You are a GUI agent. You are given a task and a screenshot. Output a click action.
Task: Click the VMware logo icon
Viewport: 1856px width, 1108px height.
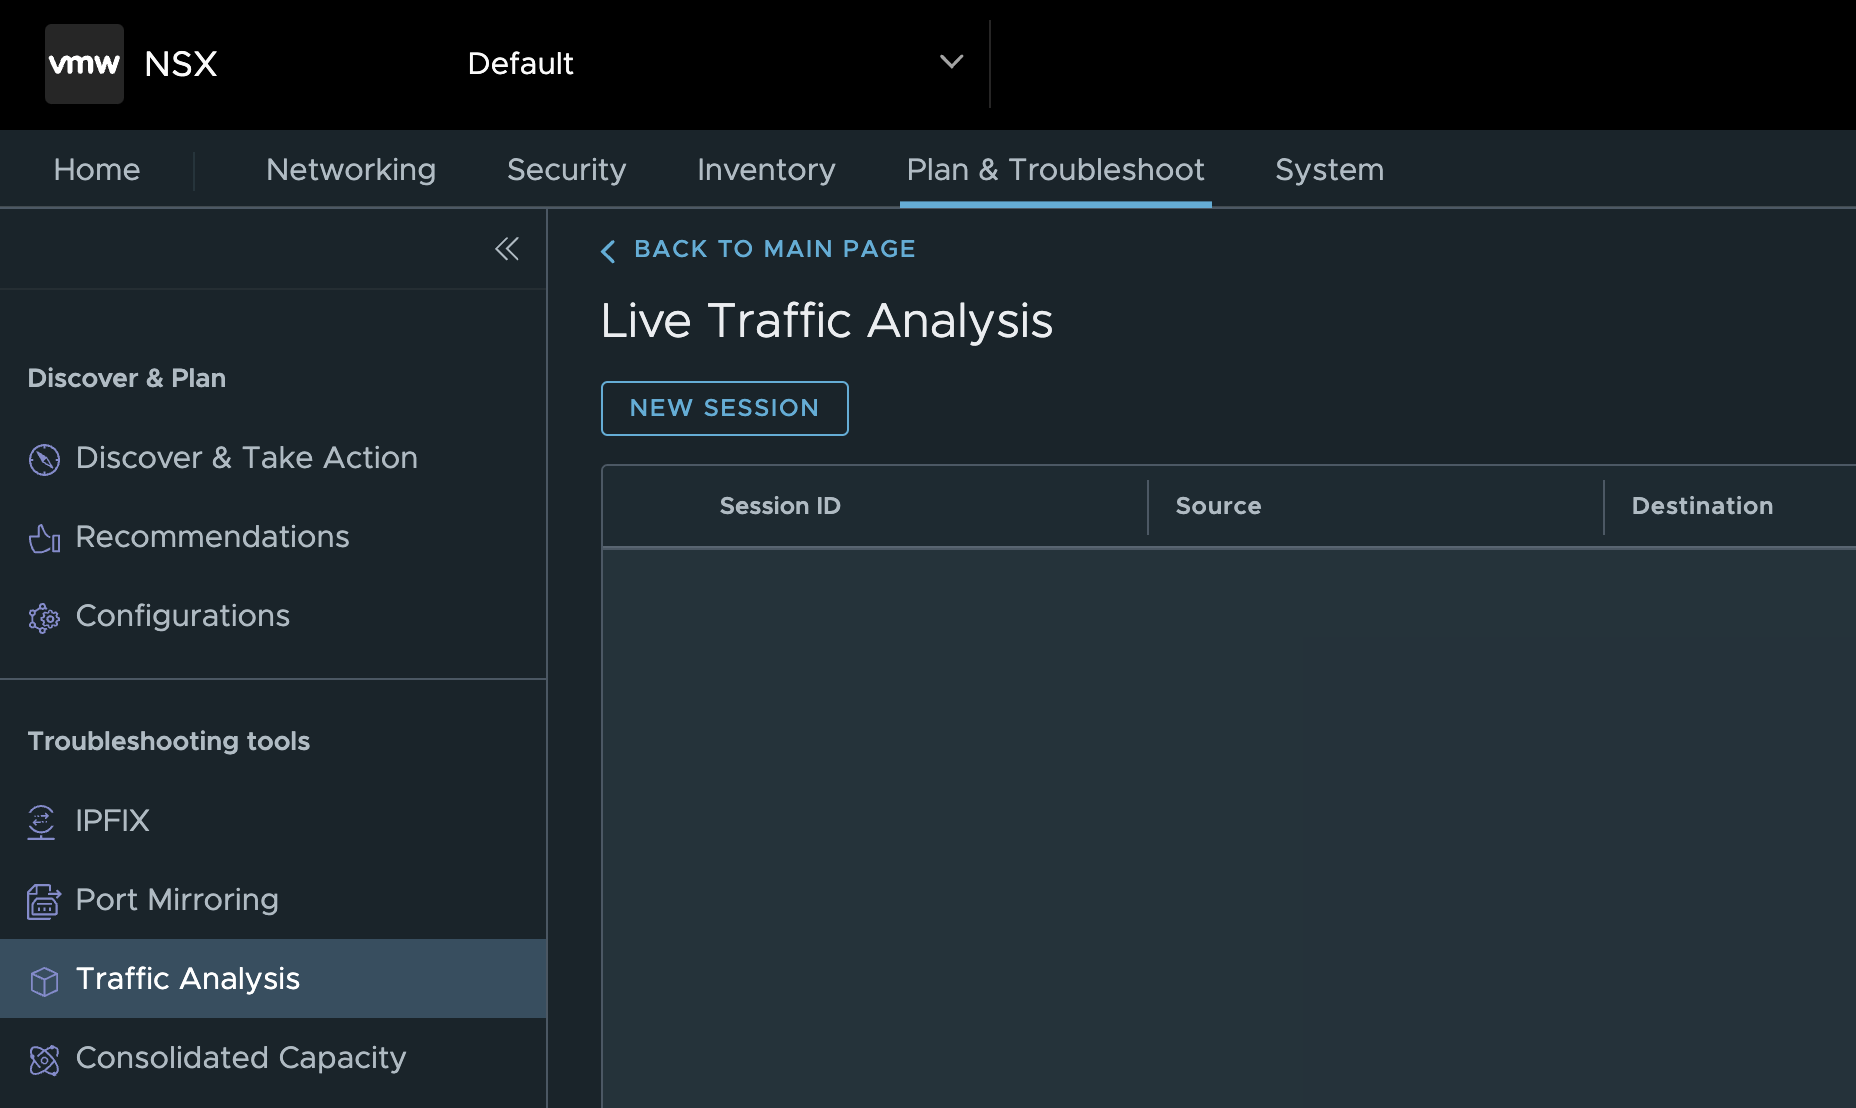pos(84,64)
